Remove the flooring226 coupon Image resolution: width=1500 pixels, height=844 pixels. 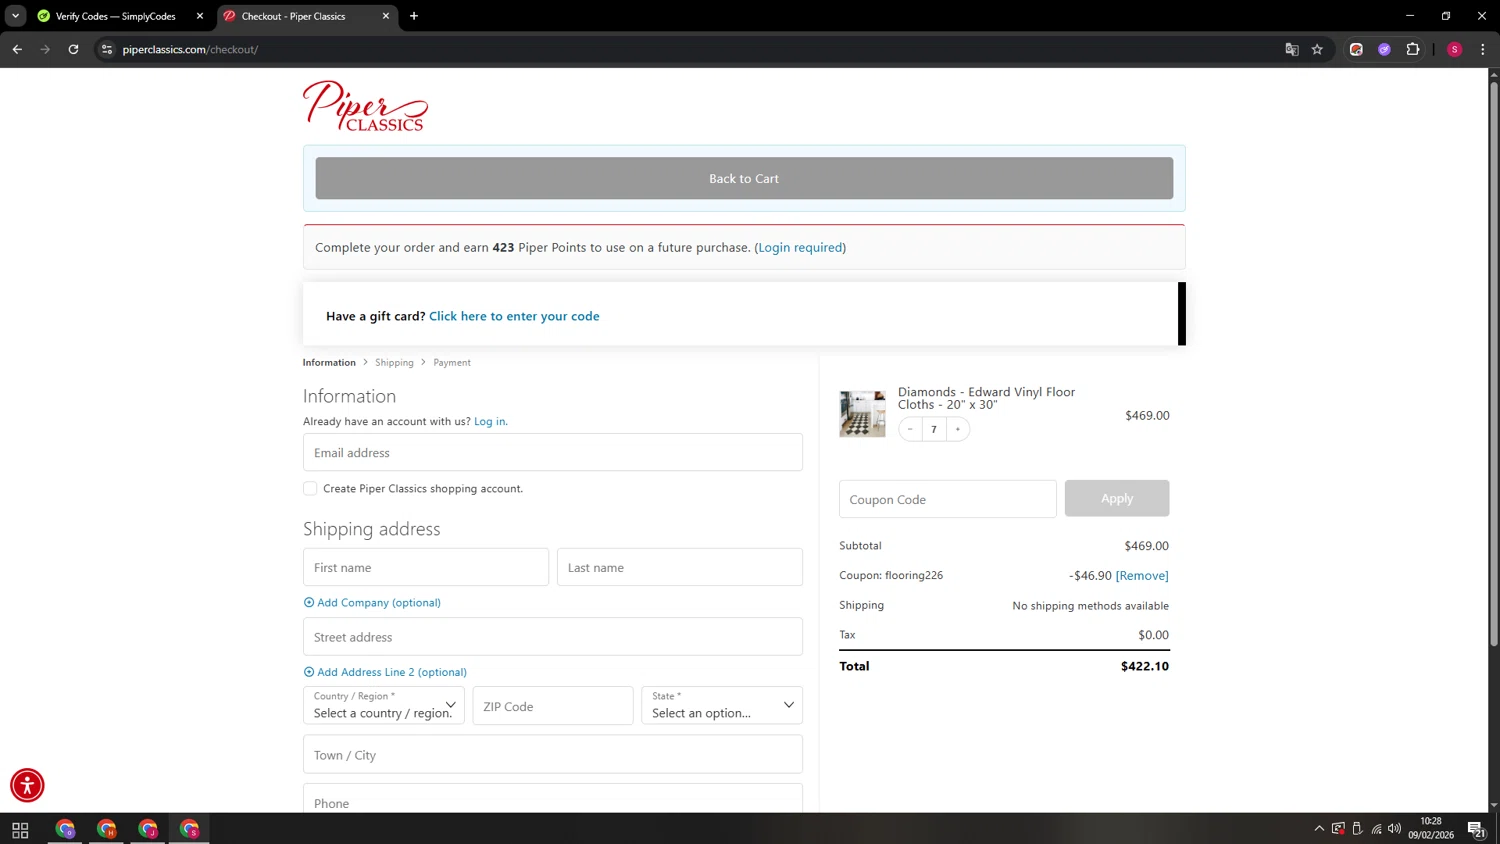[1142, 575]
